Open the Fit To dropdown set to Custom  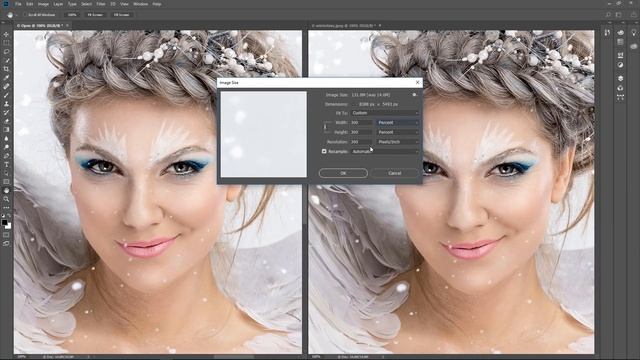pyautogui.click(x=385, y=113)
